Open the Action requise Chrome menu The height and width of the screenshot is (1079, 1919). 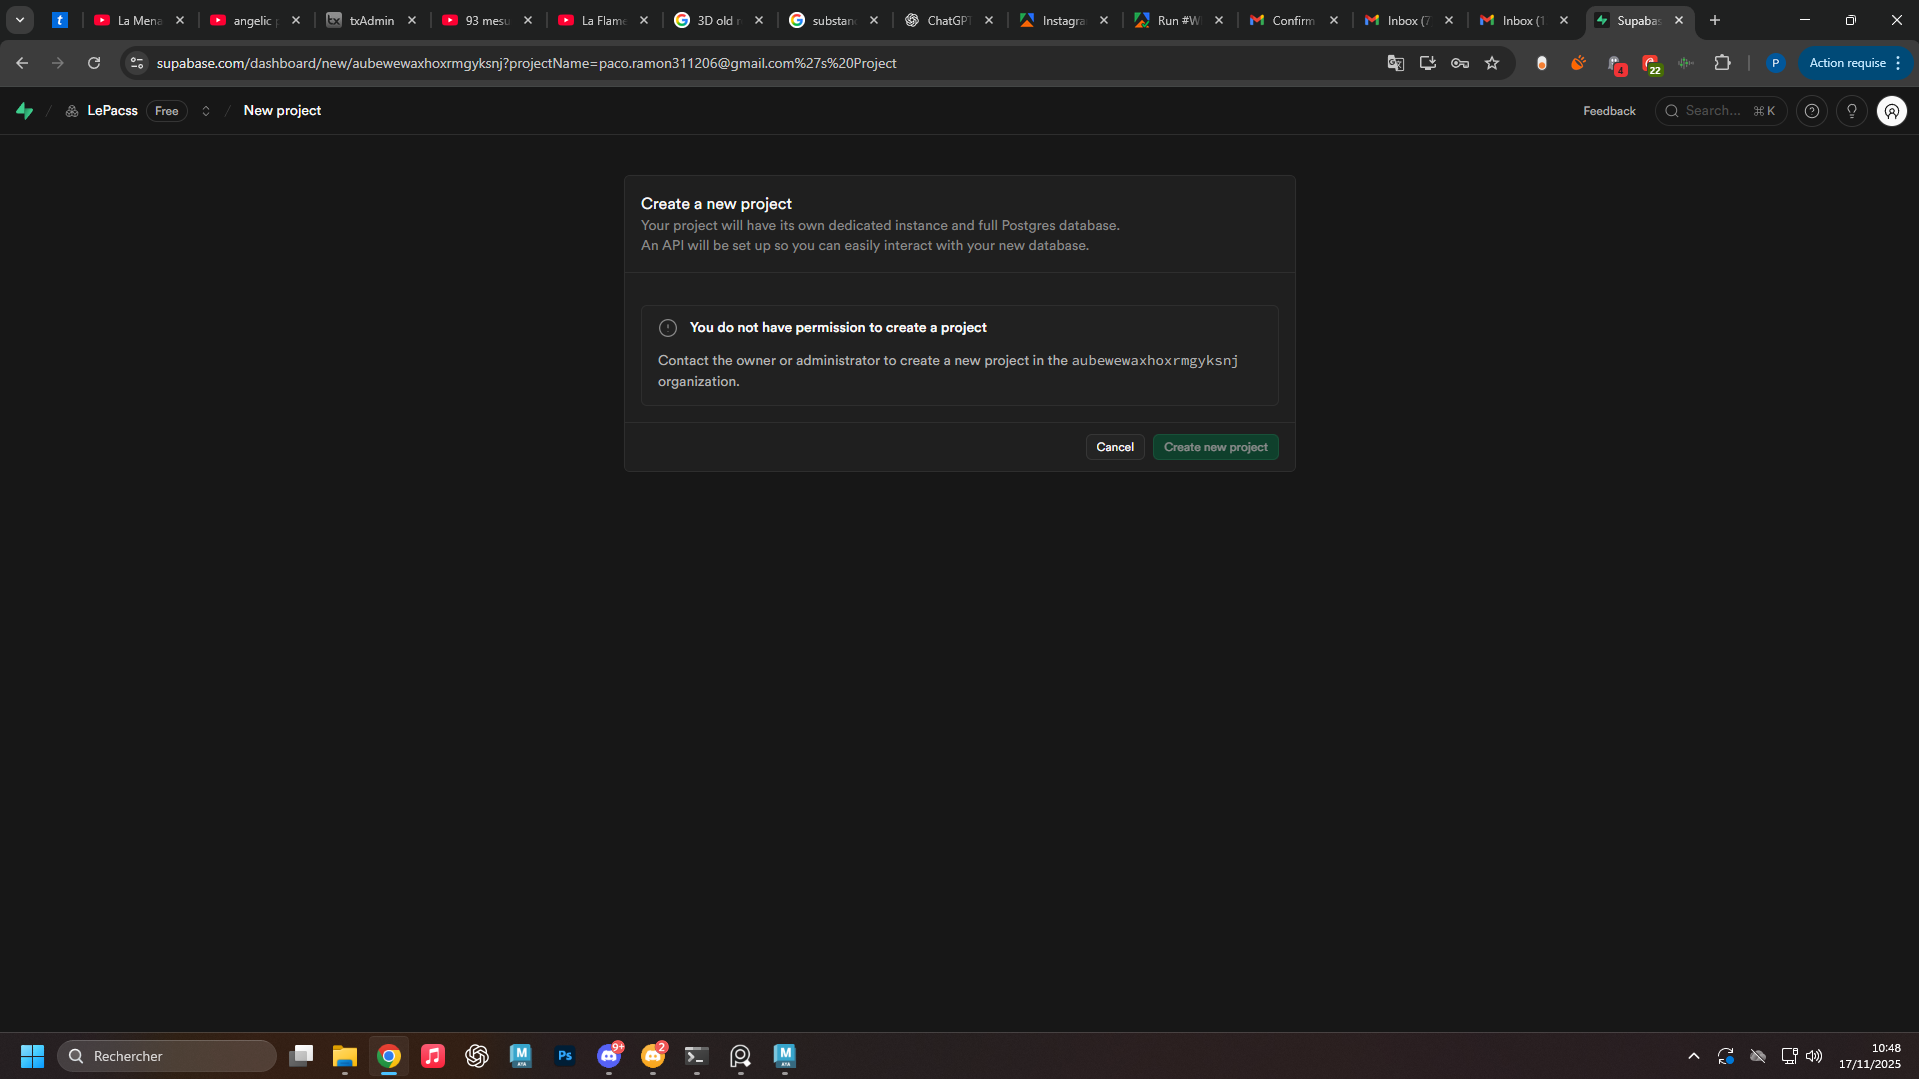coord(1856,63)
